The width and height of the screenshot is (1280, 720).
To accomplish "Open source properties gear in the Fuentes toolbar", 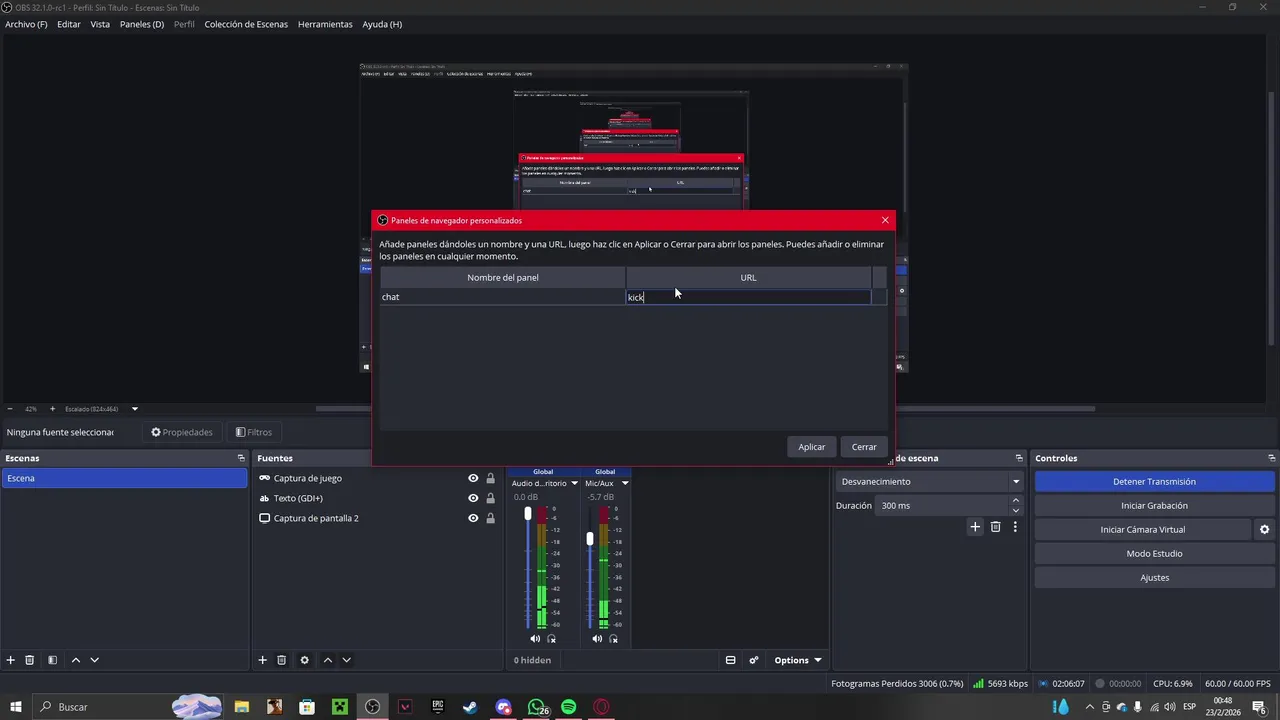I will tap(304, 660).
